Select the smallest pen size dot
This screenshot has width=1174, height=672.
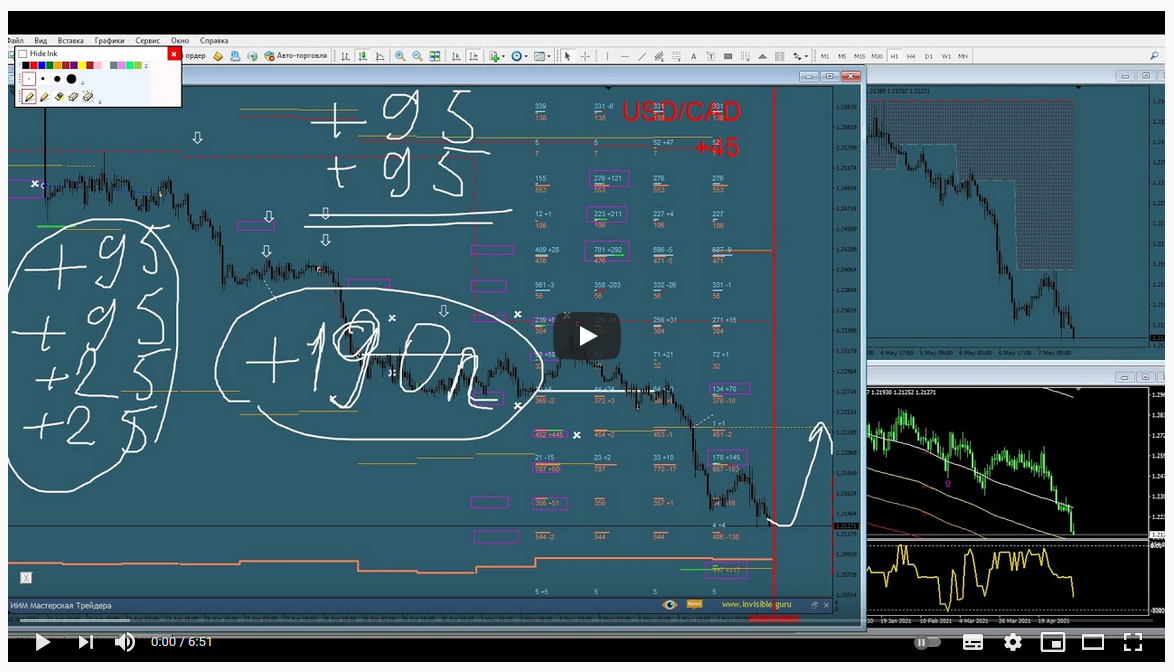coord(28,79)
